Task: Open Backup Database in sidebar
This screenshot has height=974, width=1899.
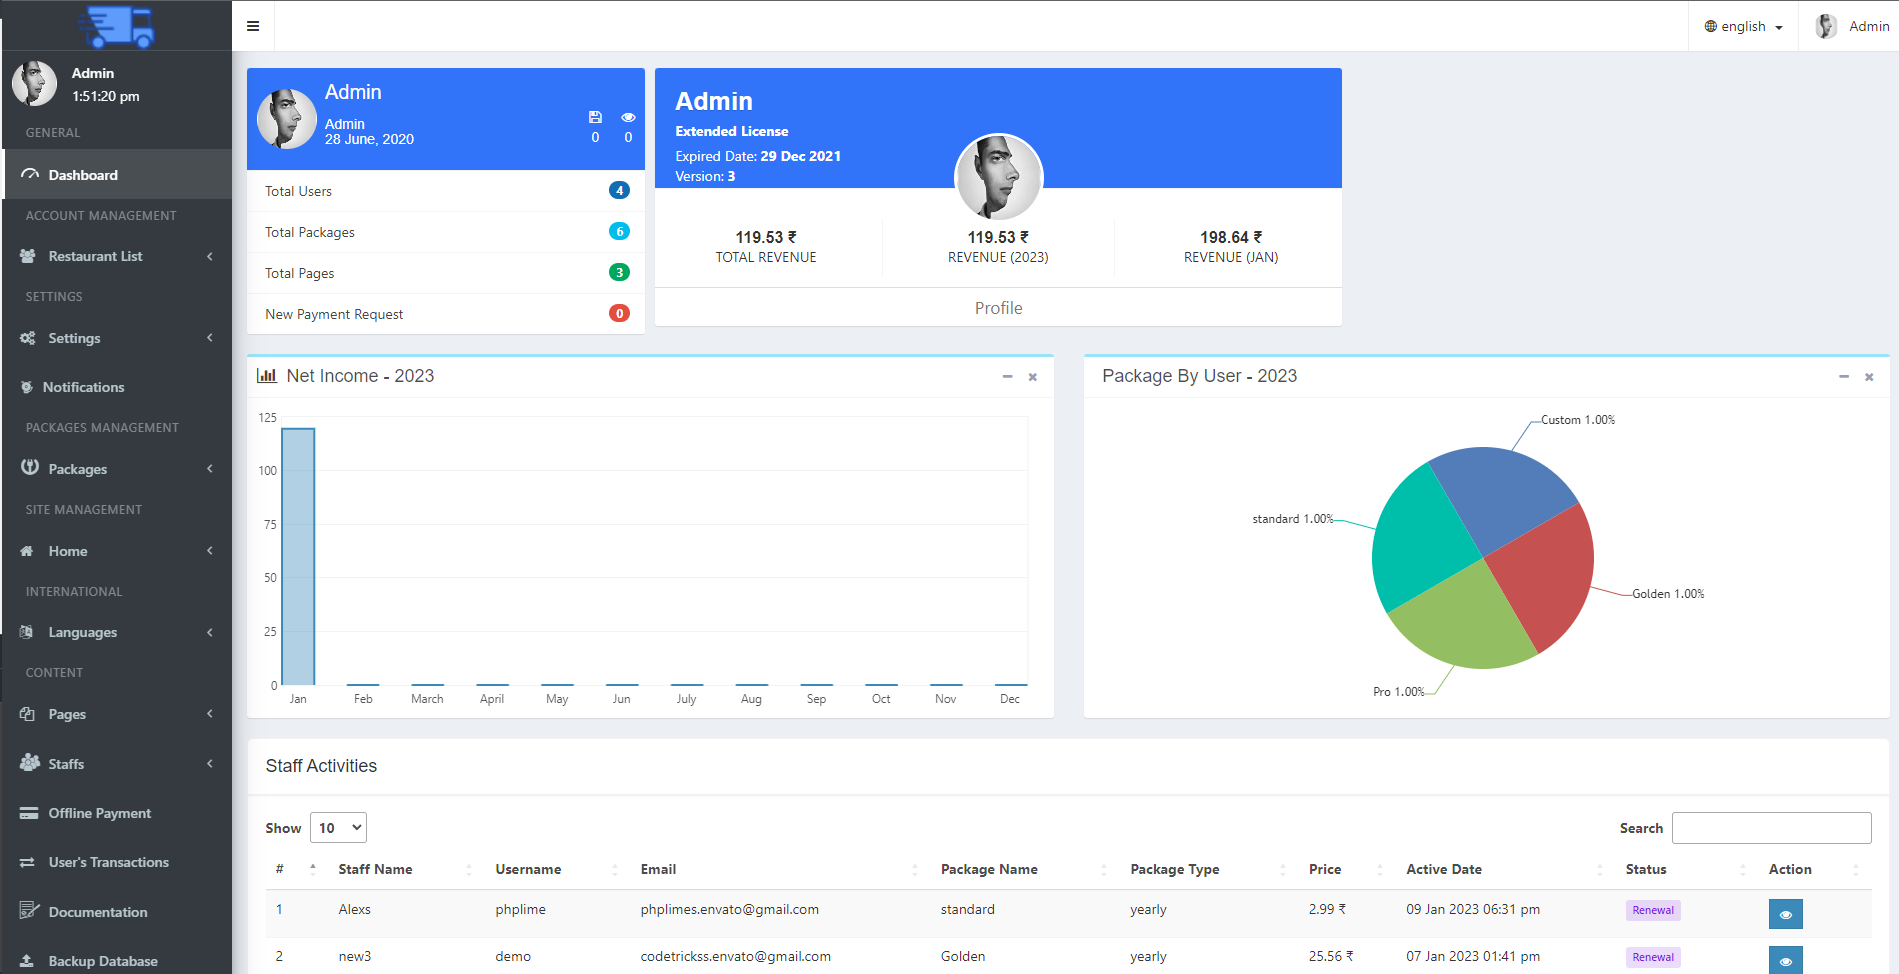Action: pyautogui.click(x=102, y=961)
